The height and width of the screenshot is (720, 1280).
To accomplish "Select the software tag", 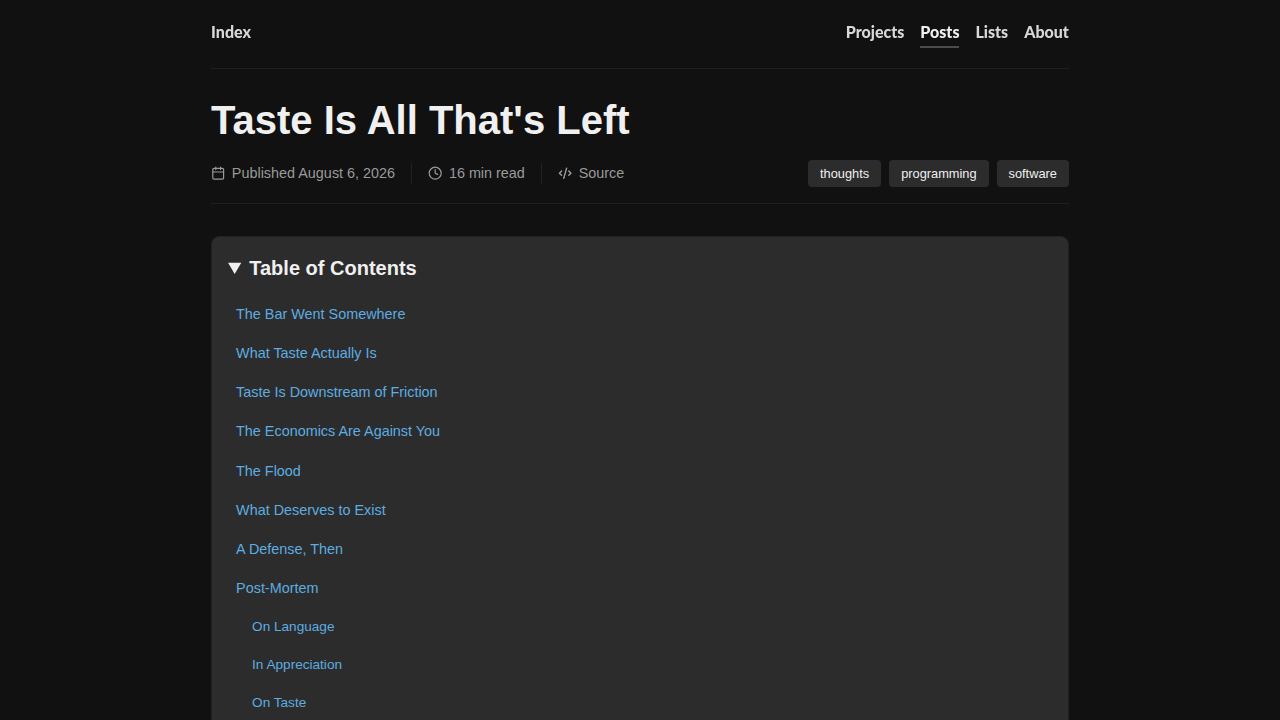I will [1032, 174].
